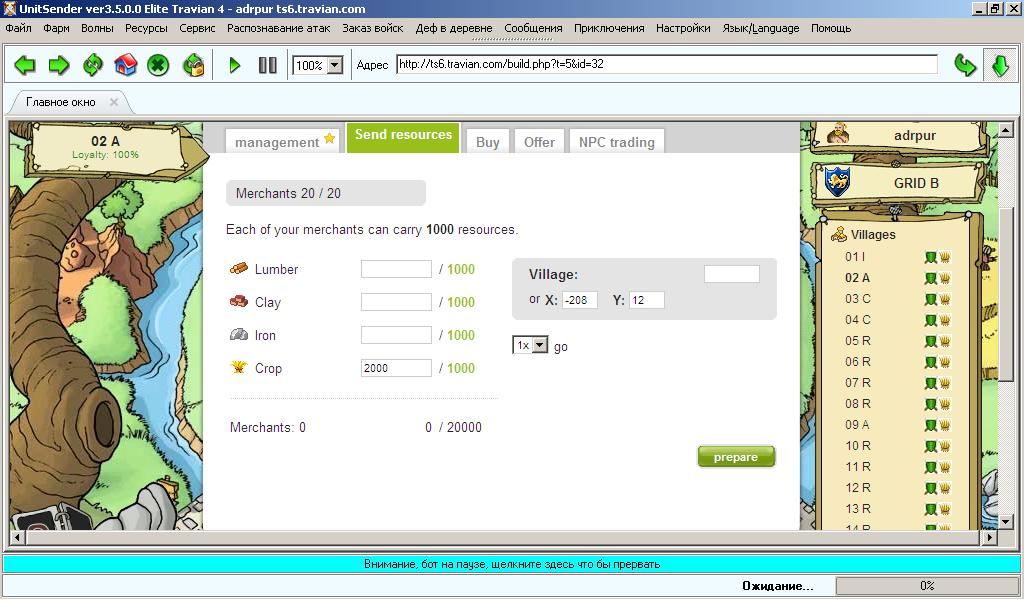The image size is (1024, 600).
Task: Open the Файл menu
Action: pos(18,28)
